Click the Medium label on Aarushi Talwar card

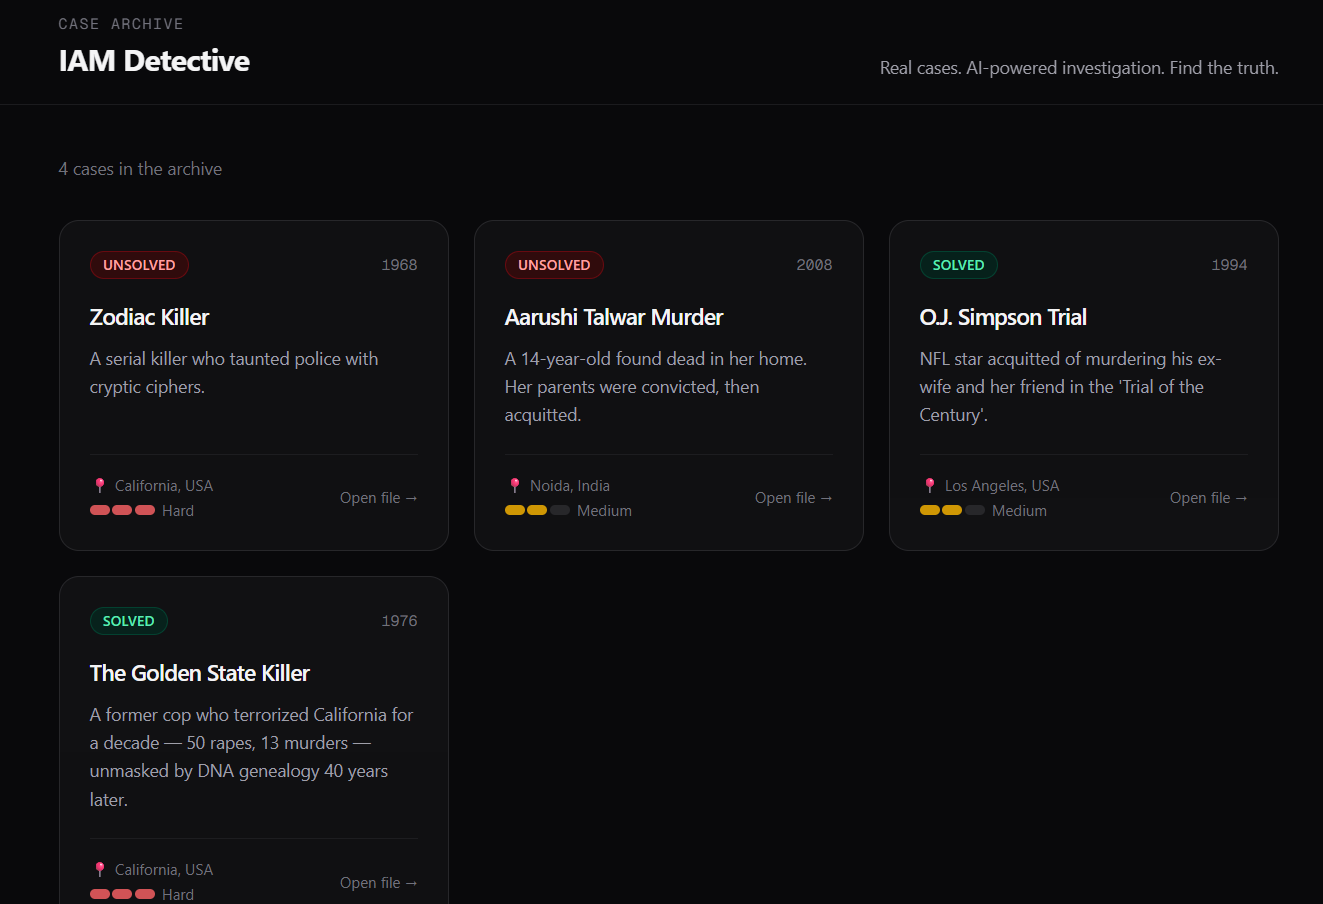coord(604,510)
